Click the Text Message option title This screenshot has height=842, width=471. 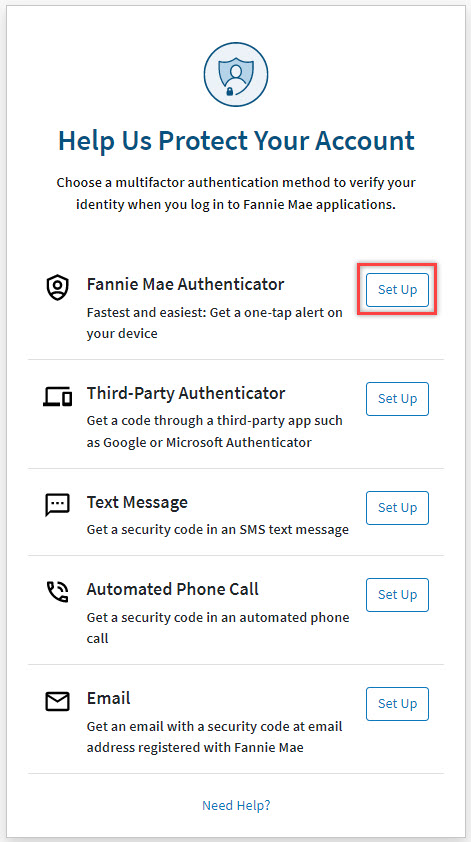[x=137, y=503]
